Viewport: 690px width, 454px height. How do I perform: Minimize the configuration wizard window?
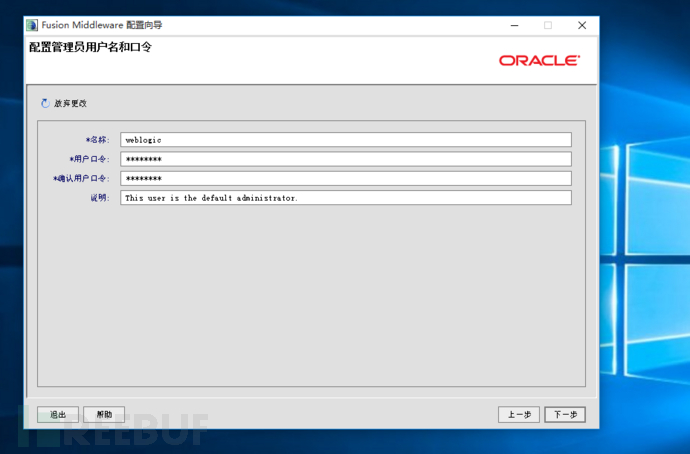(514, 26)
